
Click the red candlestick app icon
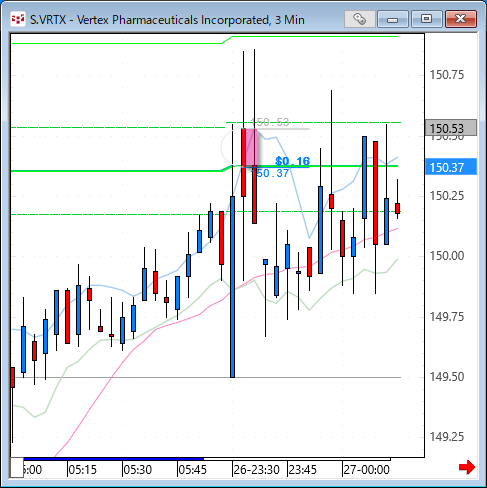coord(18,19)
